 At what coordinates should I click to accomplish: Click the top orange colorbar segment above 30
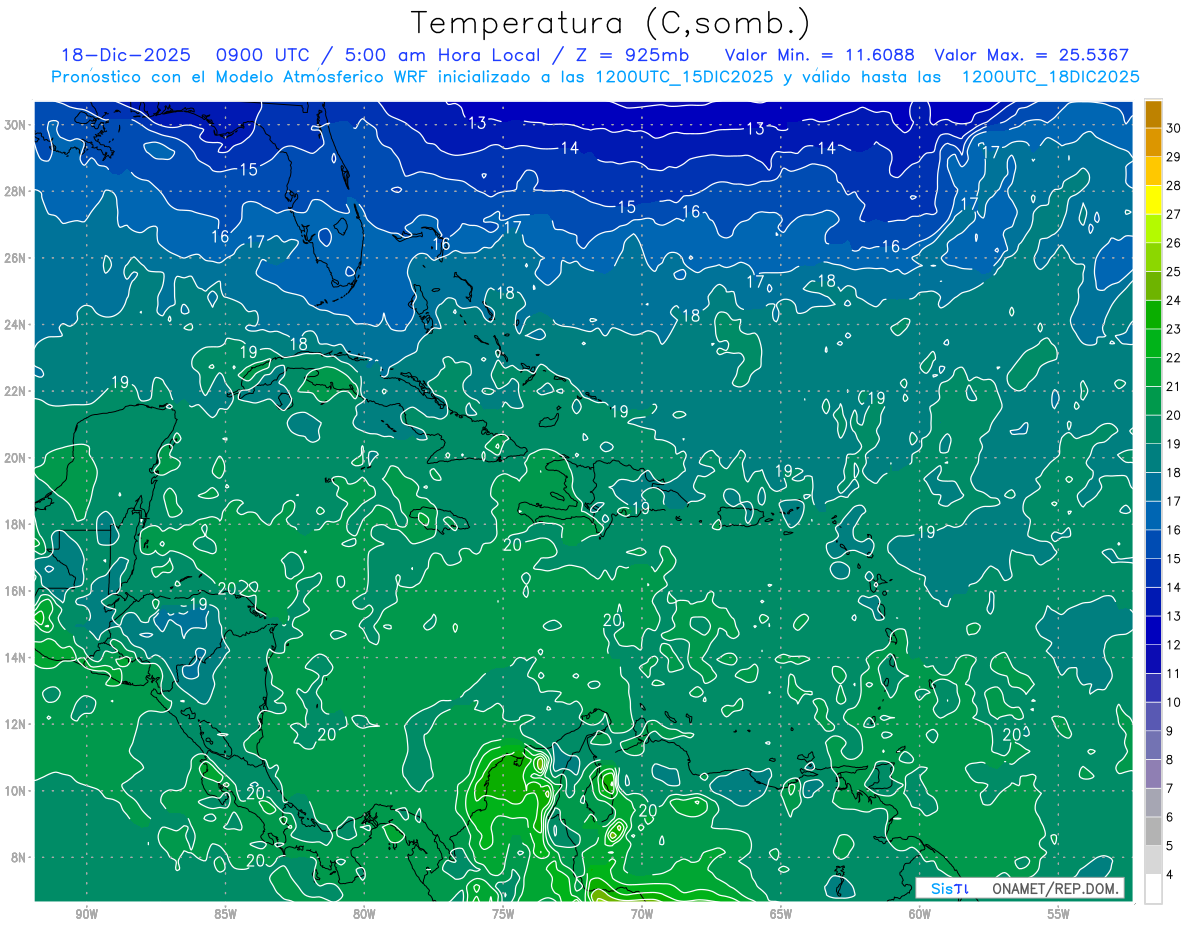click(1153, 114)
